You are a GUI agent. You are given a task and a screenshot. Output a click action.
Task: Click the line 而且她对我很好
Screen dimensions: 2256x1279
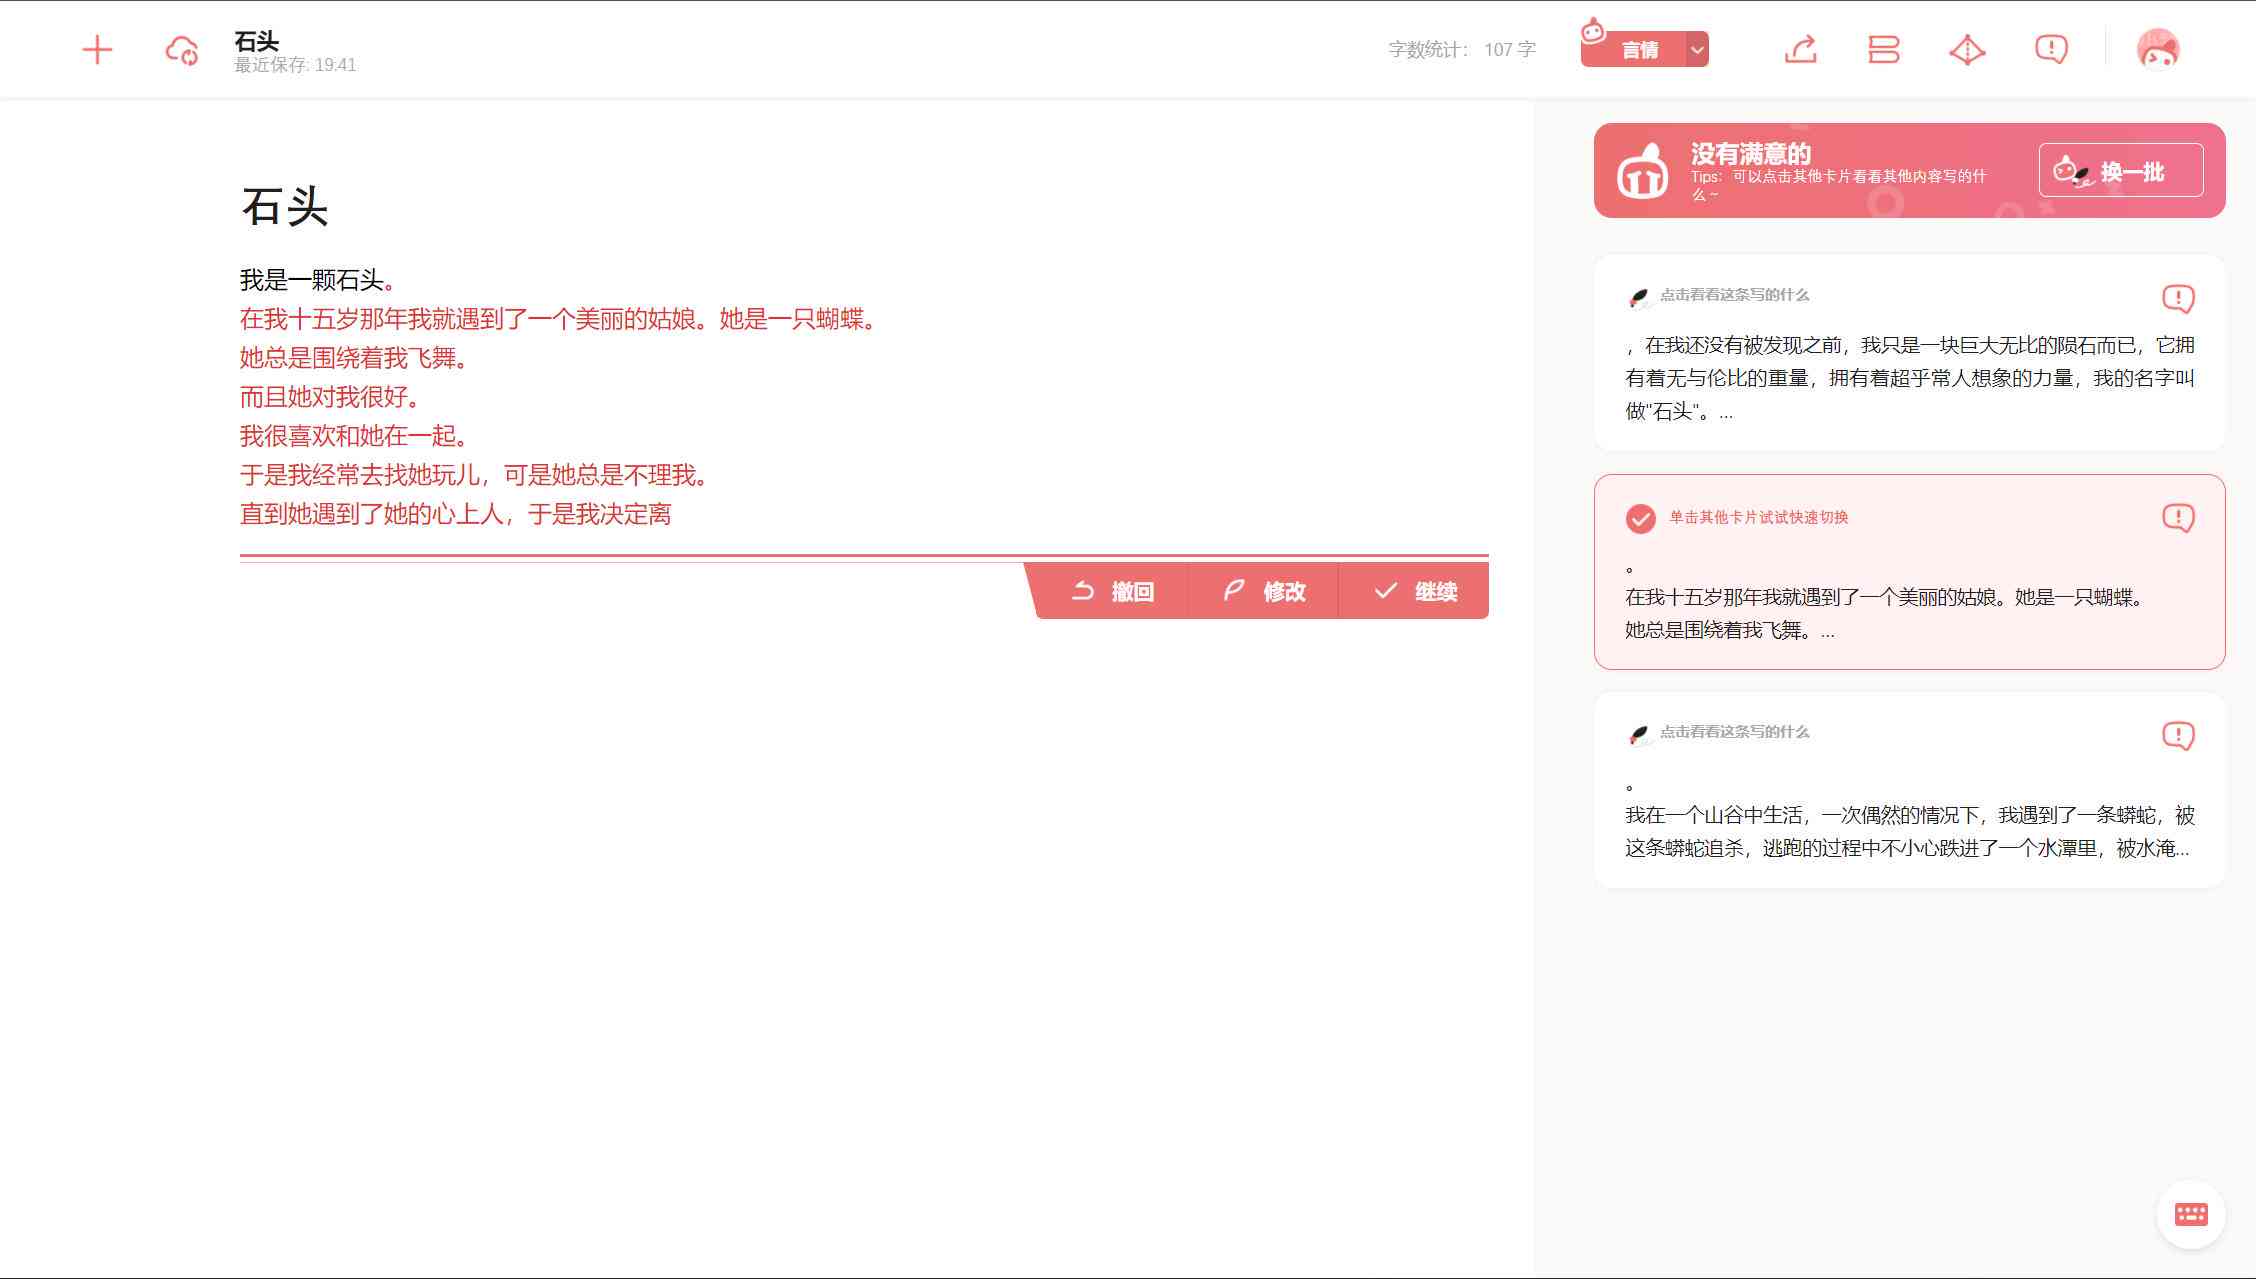point(330,397)
